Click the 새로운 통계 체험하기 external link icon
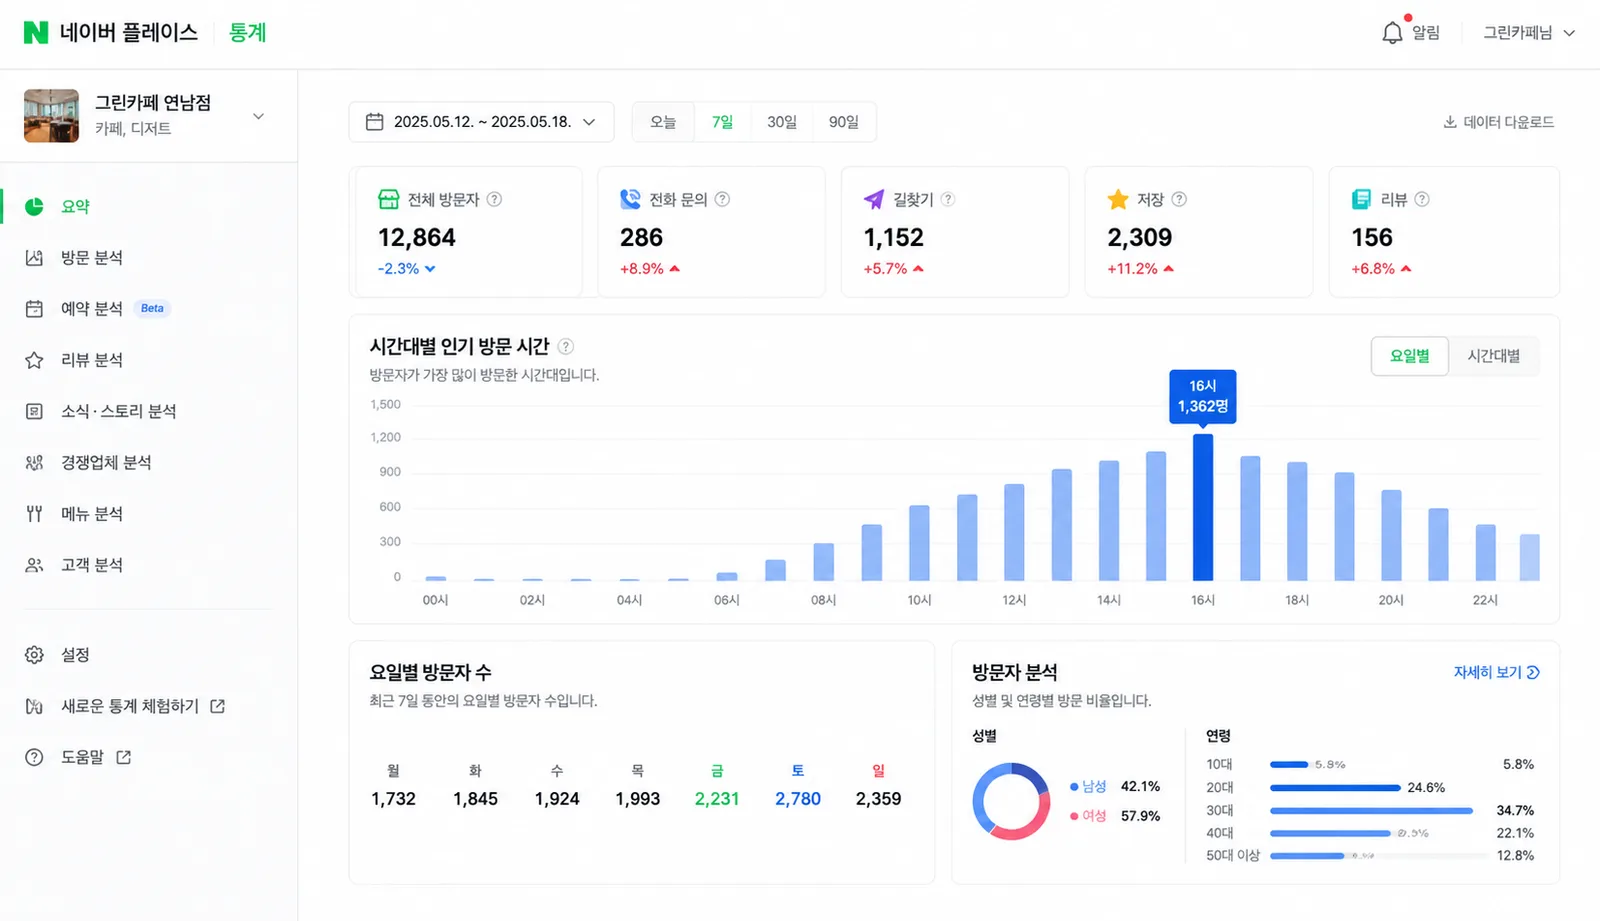This screenshot has width=1600, height=921. 218,706
